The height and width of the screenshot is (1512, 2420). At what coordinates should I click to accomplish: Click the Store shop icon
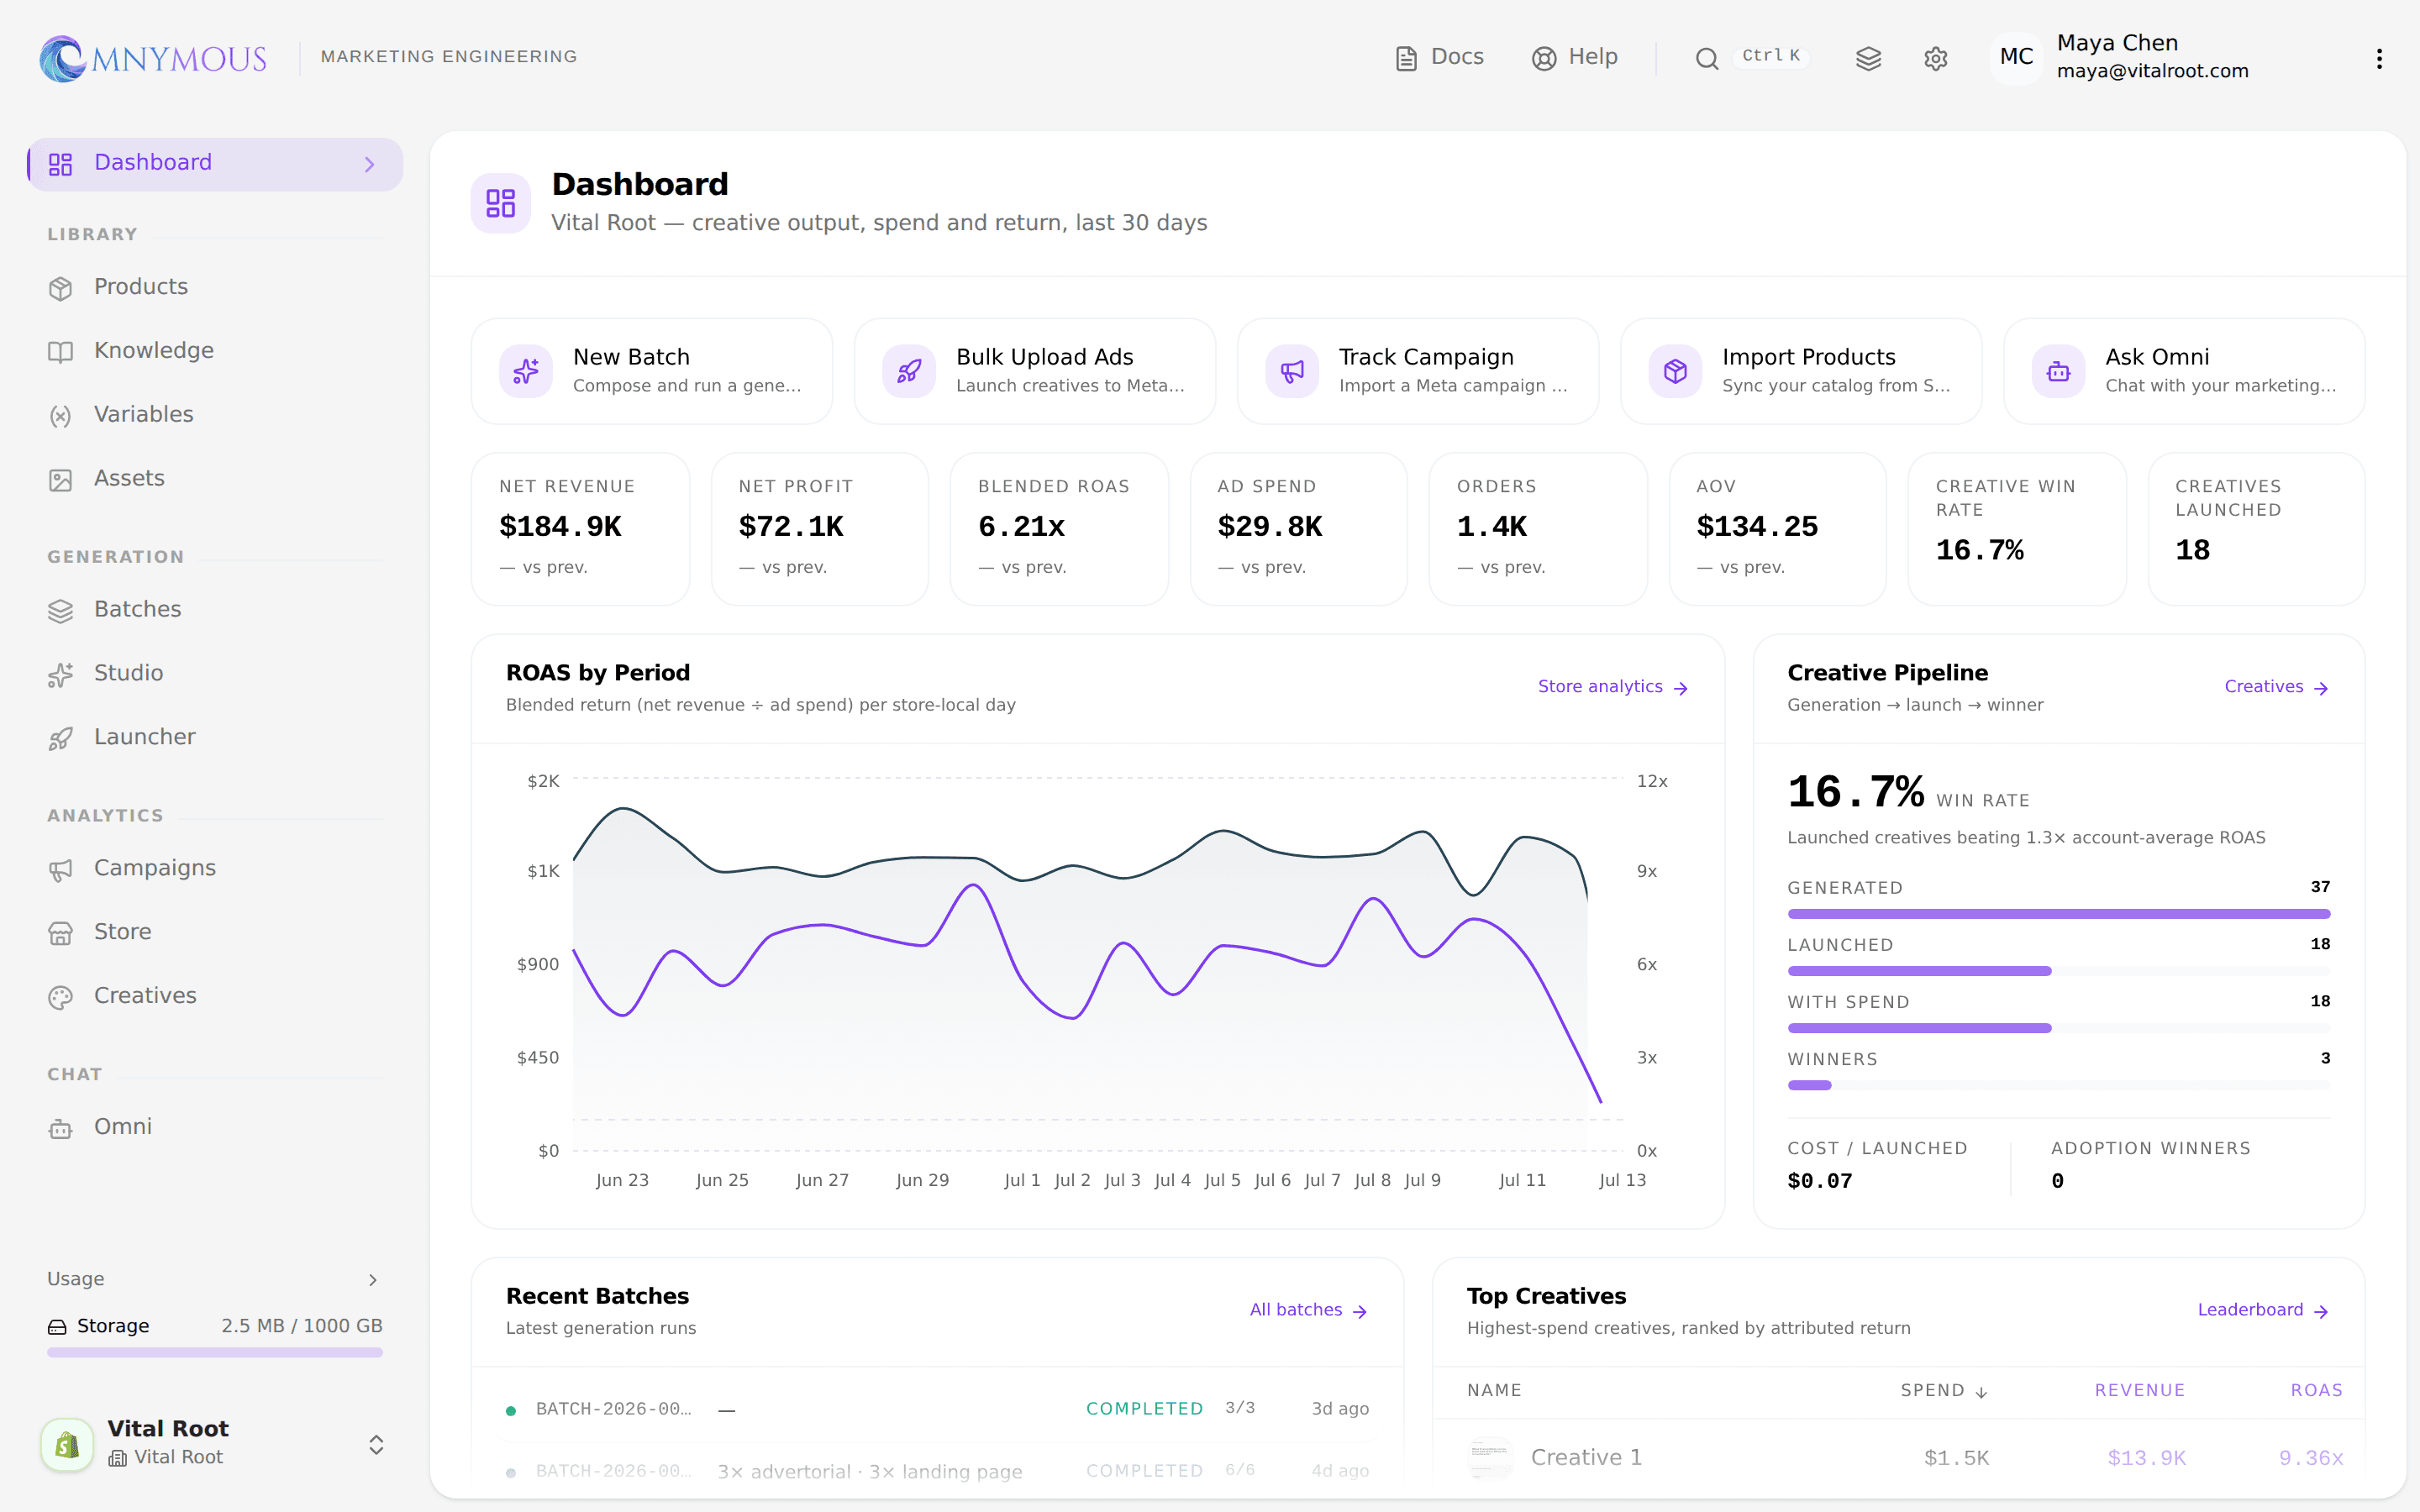[x=61, y=933]
